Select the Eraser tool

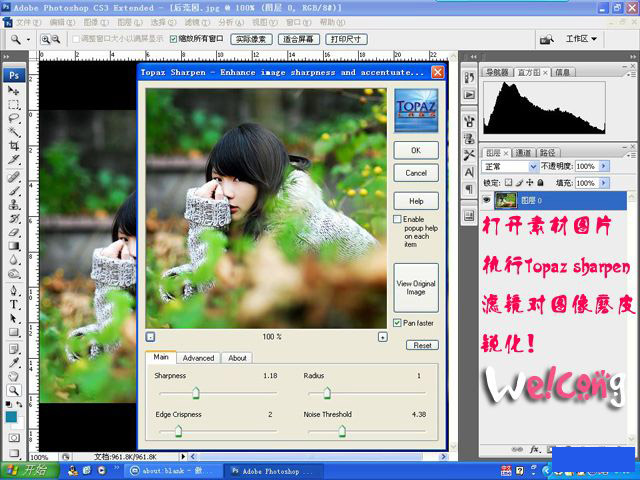(x=13, y=232)
